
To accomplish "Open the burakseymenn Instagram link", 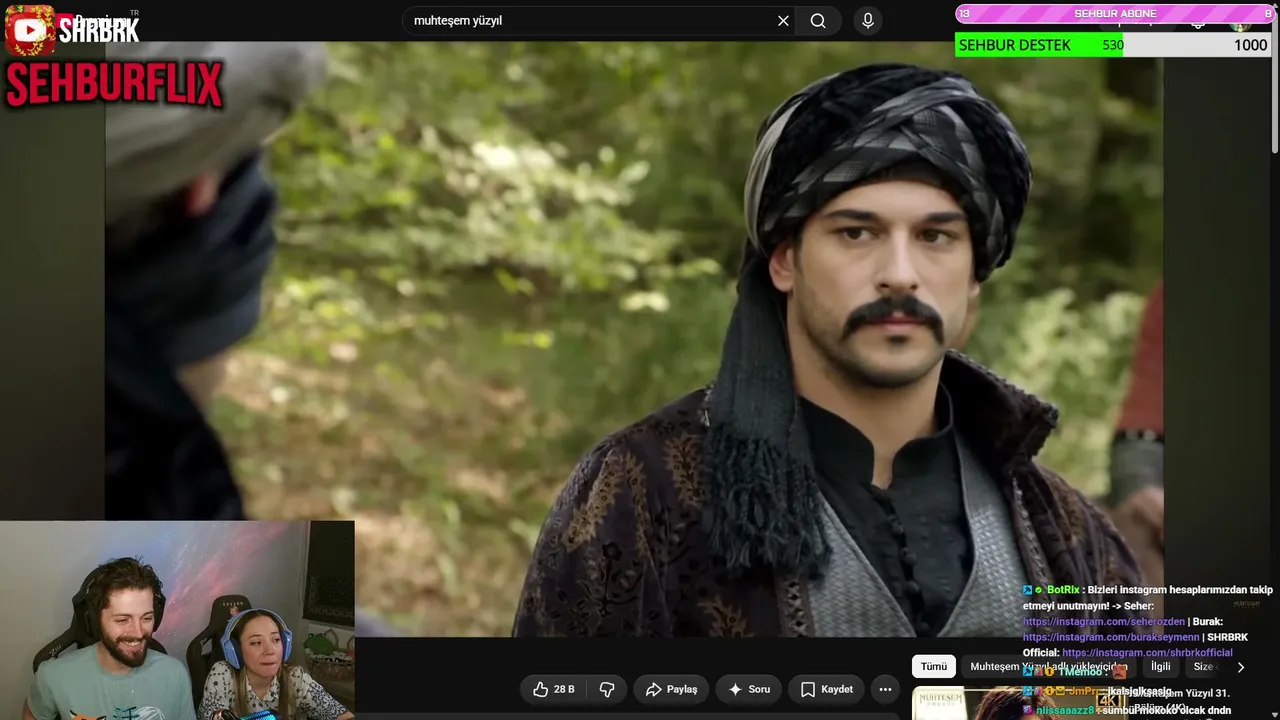I will click(x=1111, y=637).
